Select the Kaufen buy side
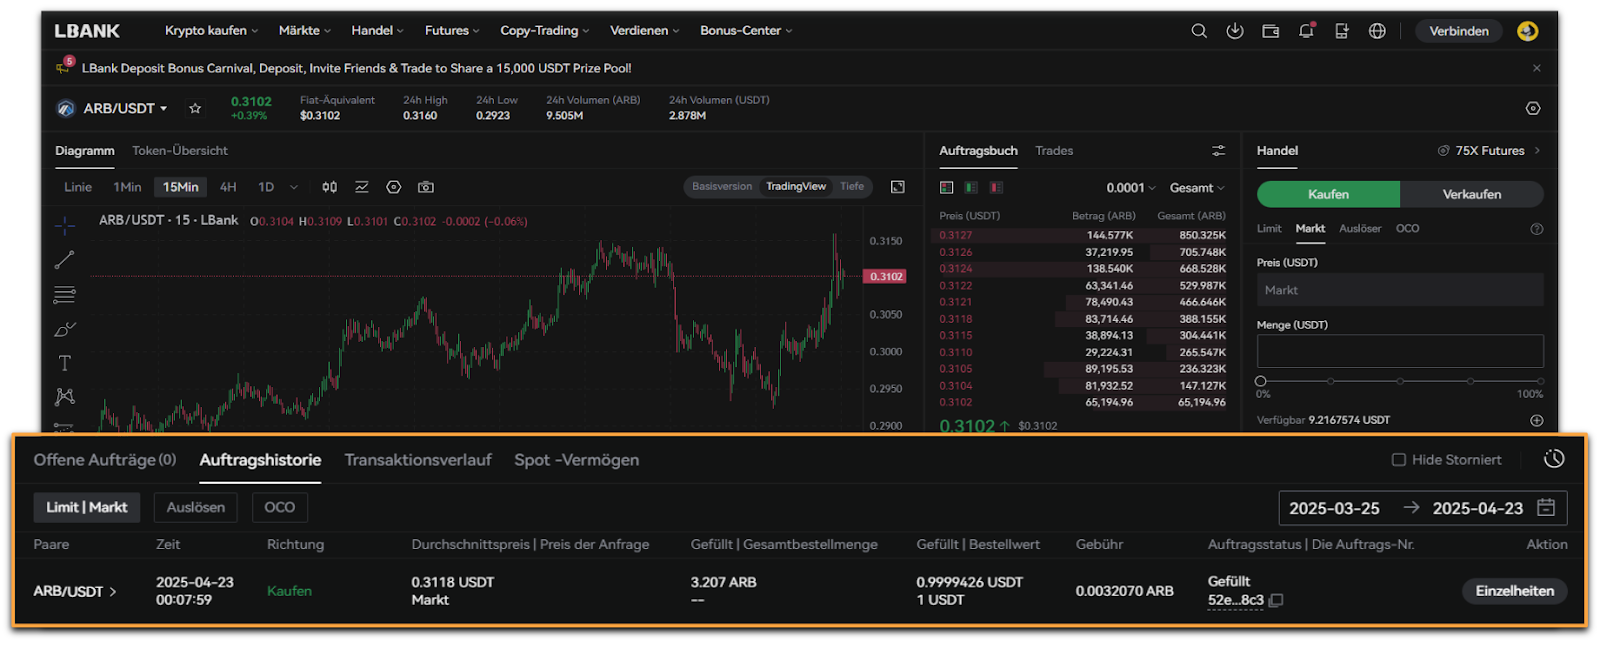This screenshot has width=1600, height=655. tap(1328, 194)
